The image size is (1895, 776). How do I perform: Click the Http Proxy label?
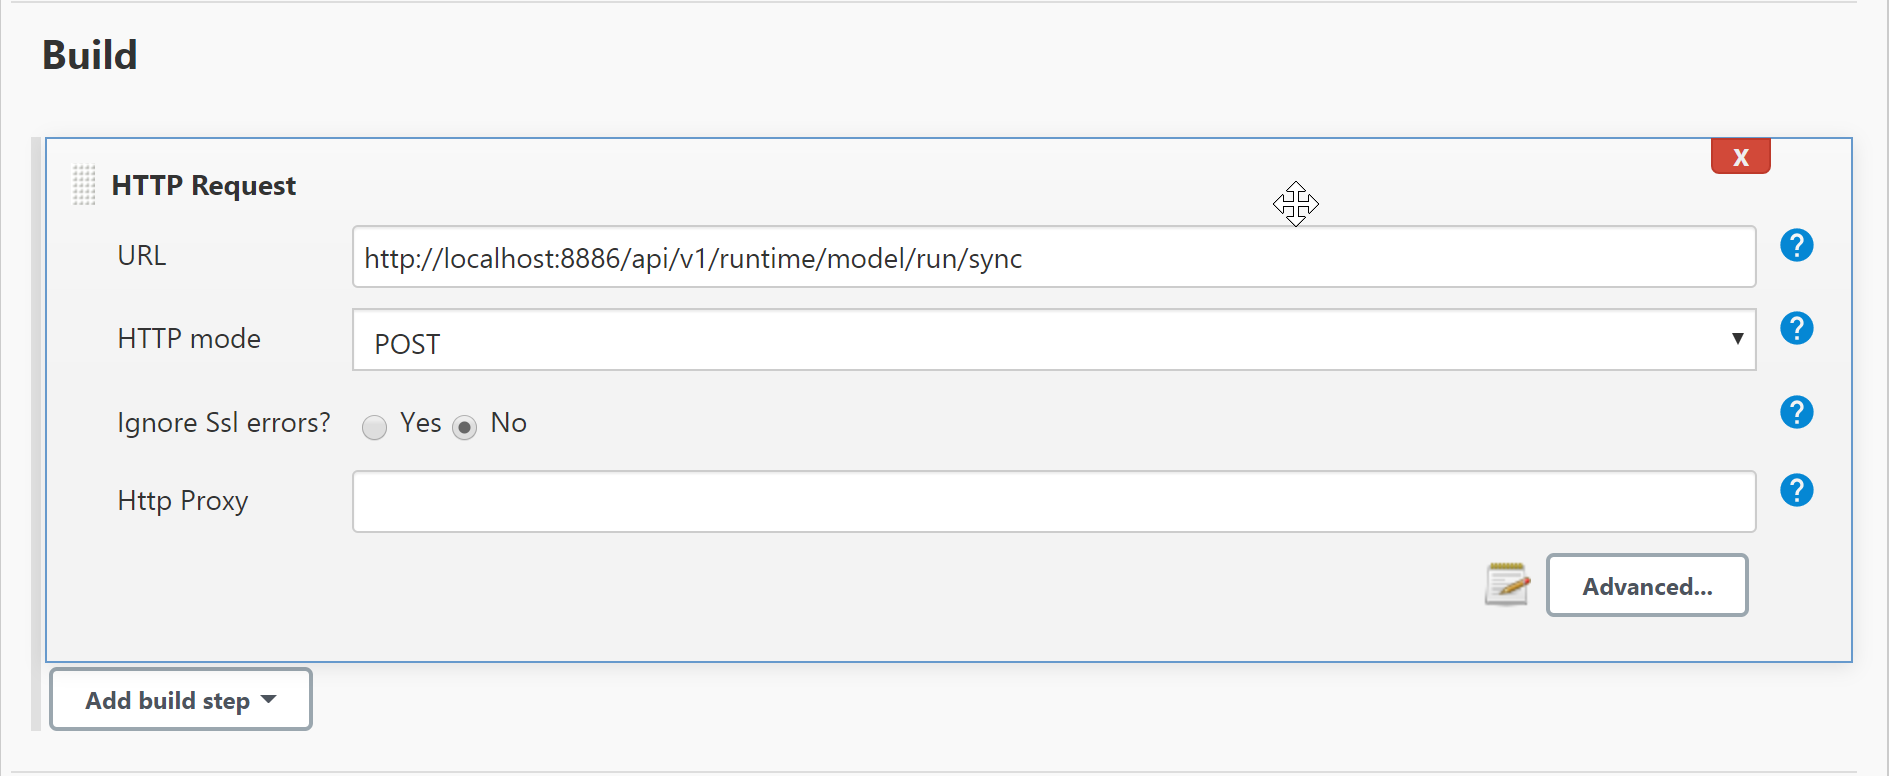point(183,501)
